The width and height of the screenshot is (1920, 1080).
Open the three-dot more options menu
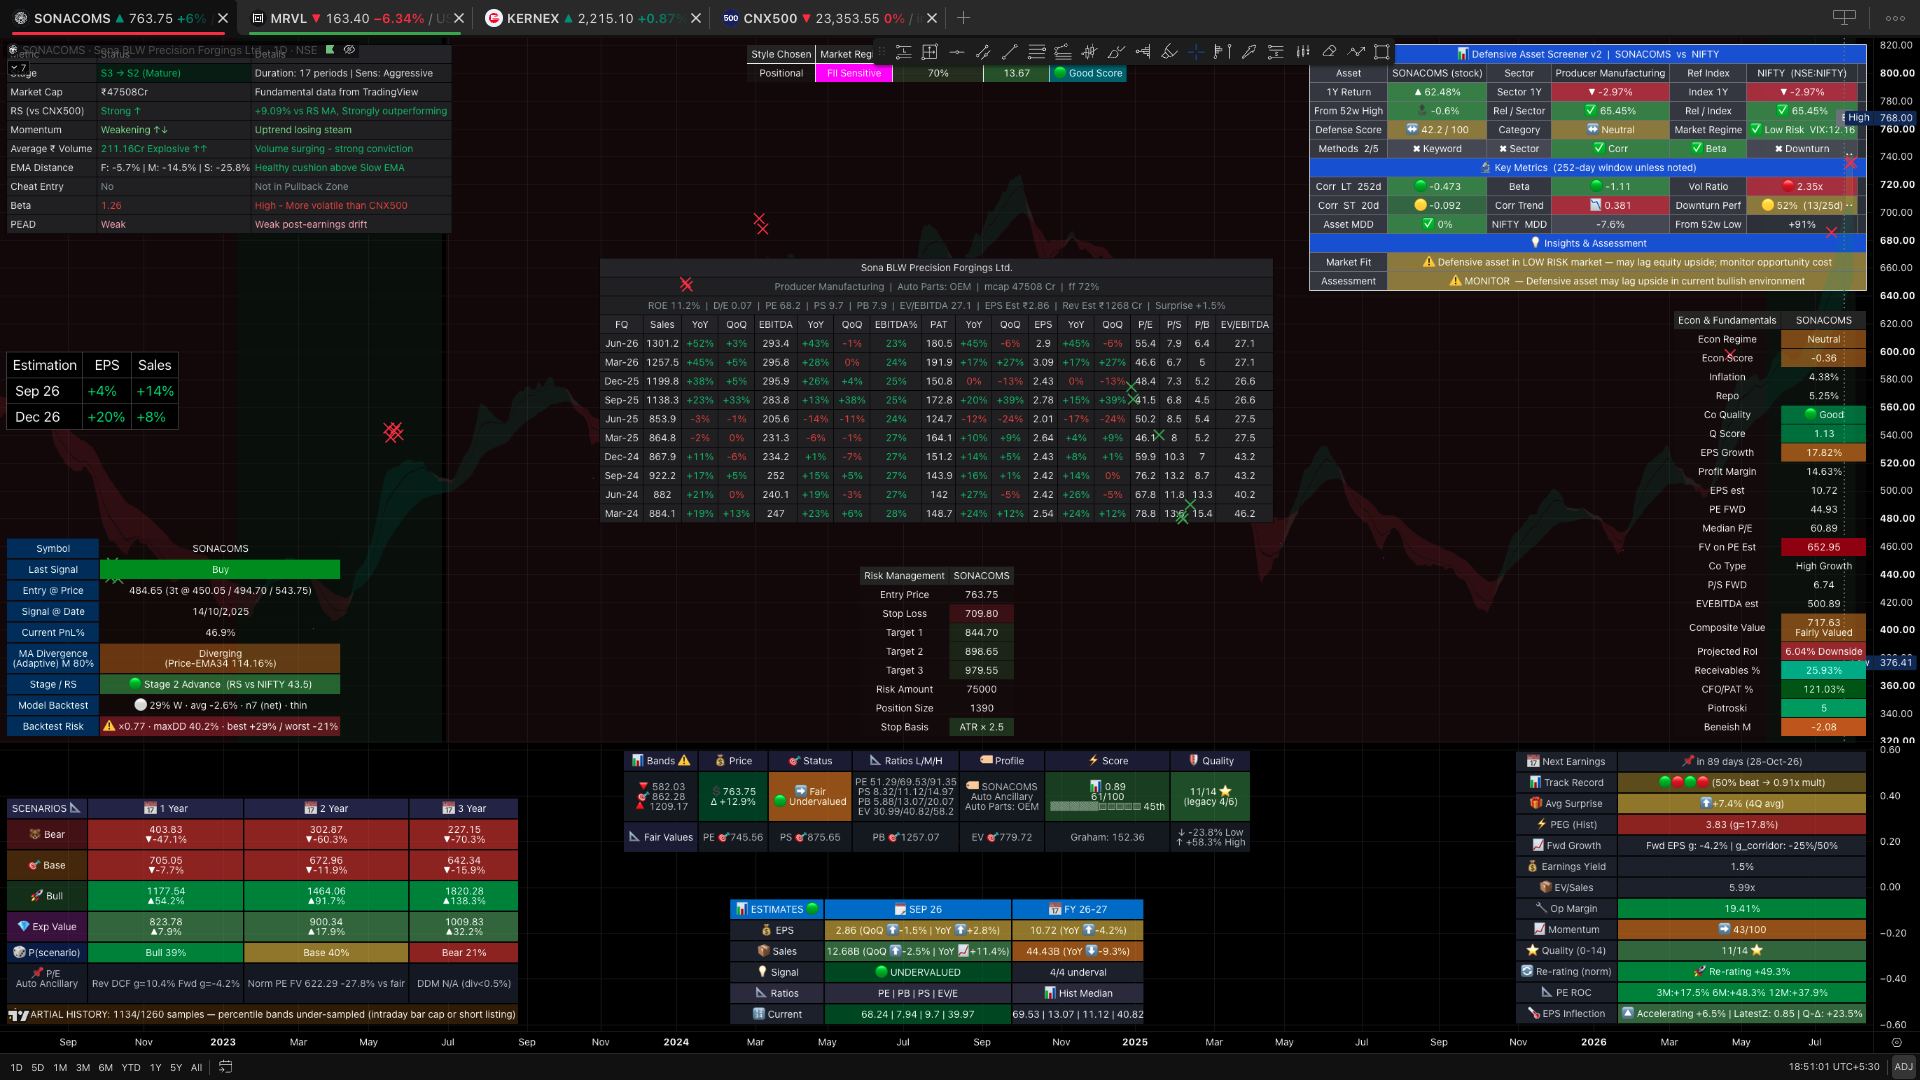click(1895, 18)
